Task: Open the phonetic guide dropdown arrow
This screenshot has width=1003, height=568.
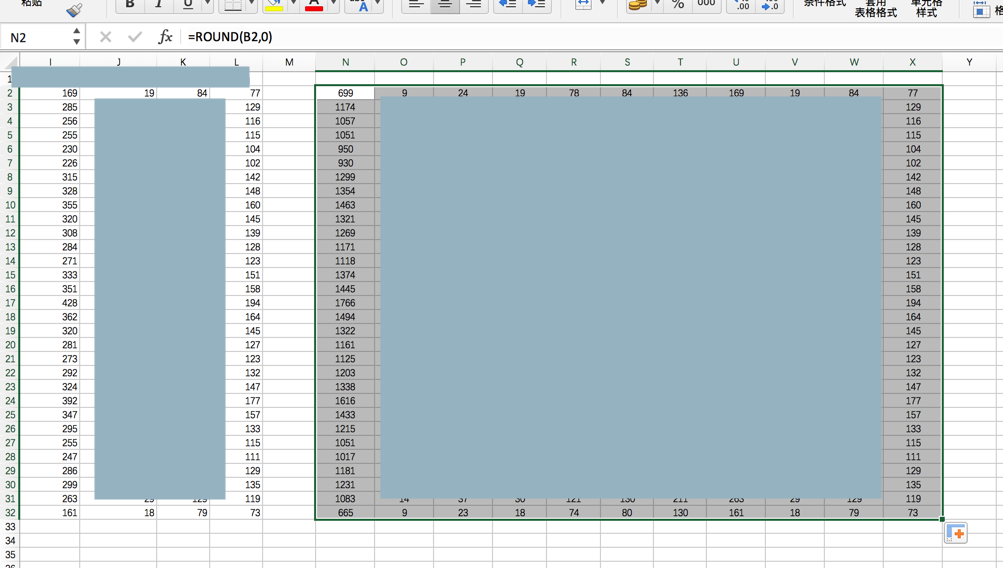Action: [378, 4]
